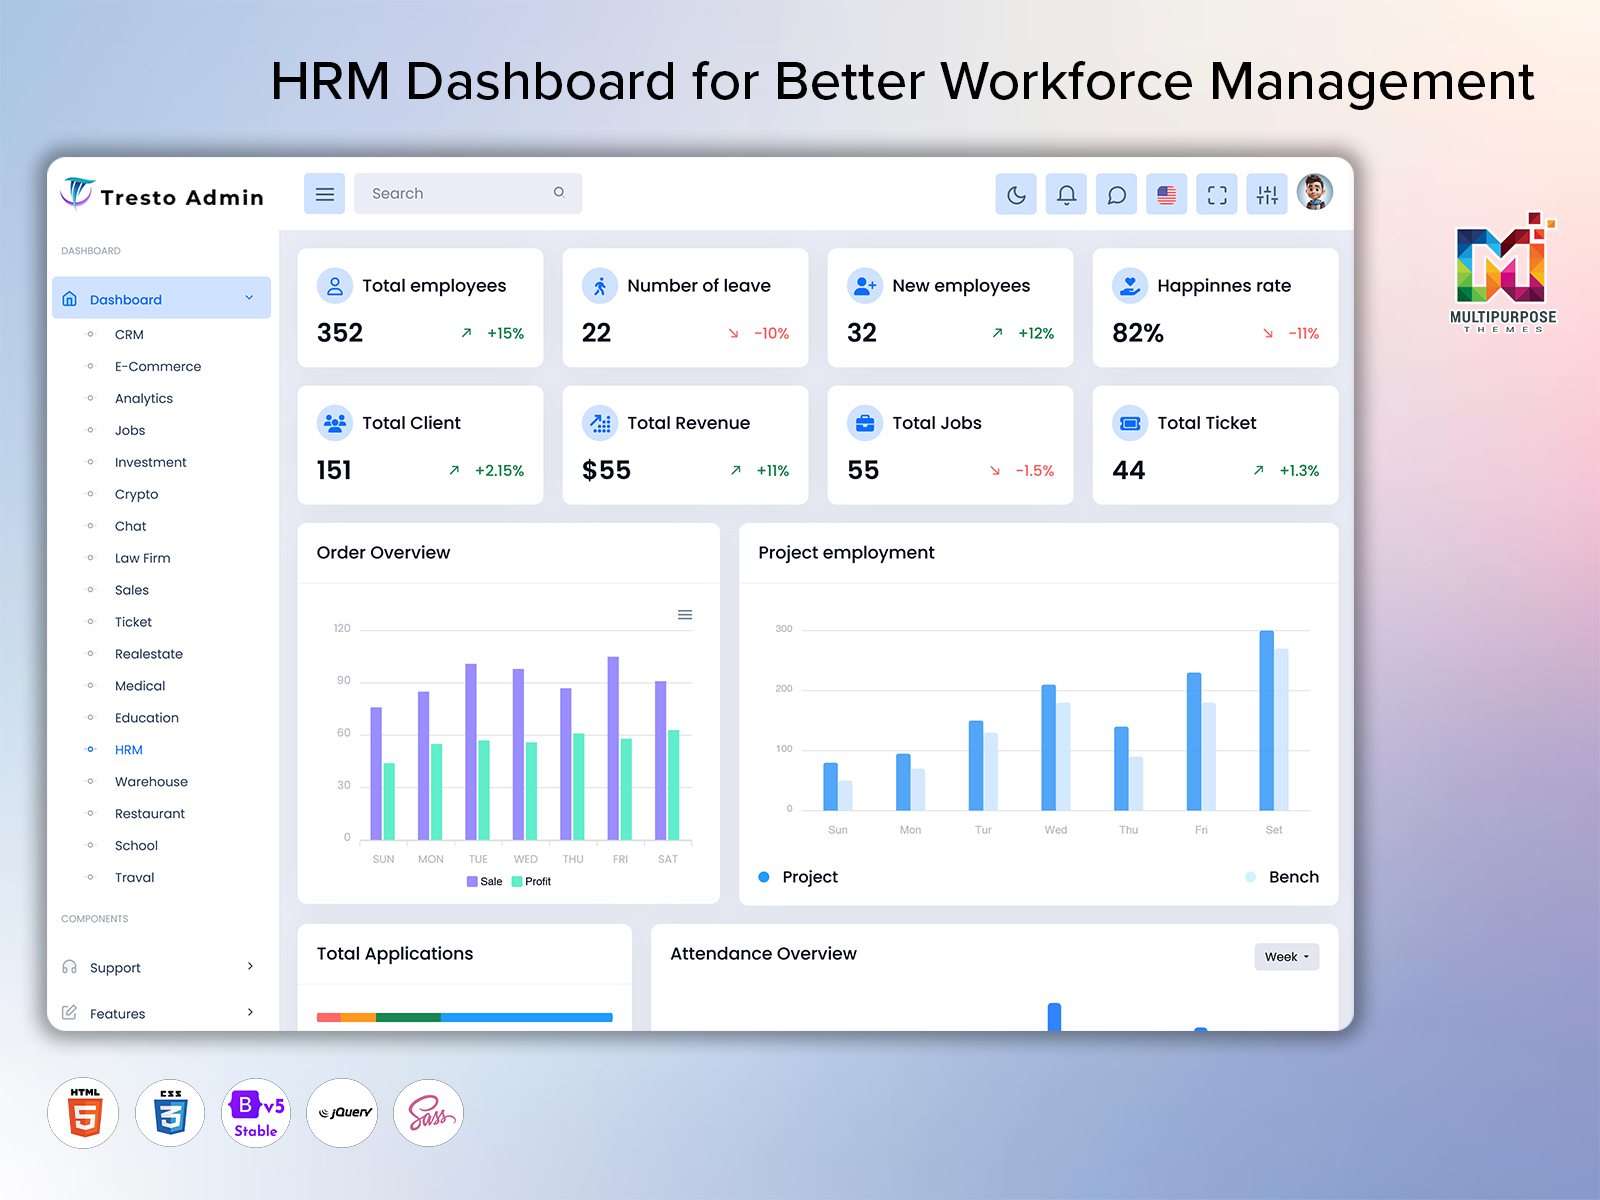Toggle fullscreen mode icon
This screenshot has width=1600, height=1200.
point(1217,194)
